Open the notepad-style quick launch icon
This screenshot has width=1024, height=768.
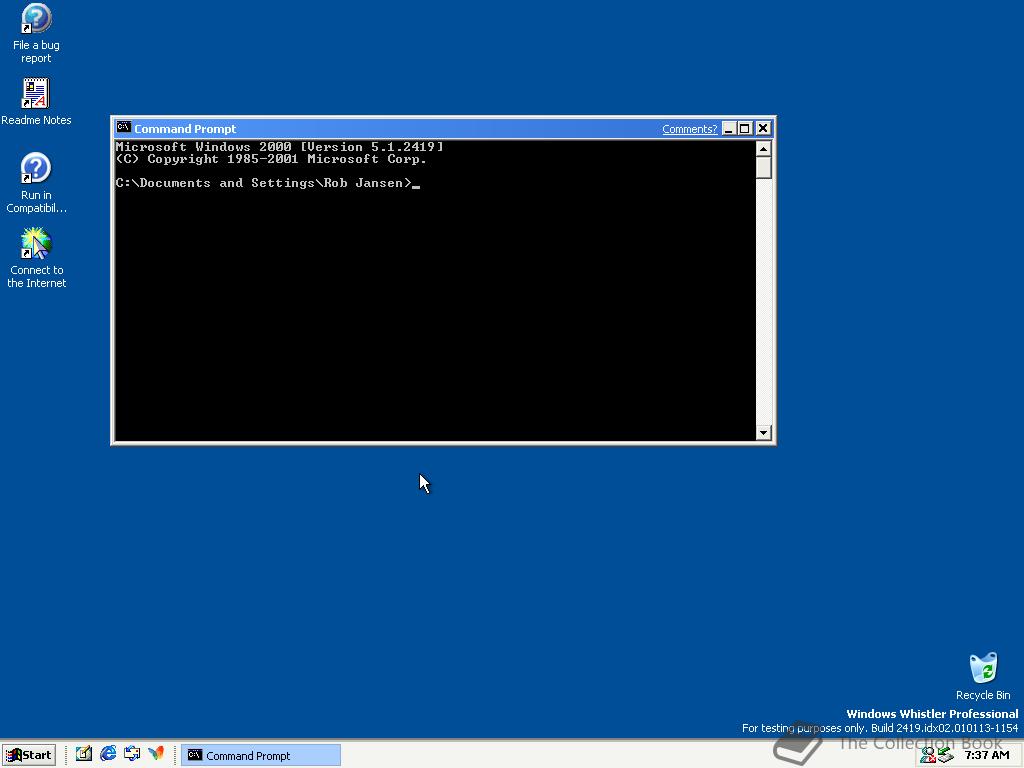84,754
